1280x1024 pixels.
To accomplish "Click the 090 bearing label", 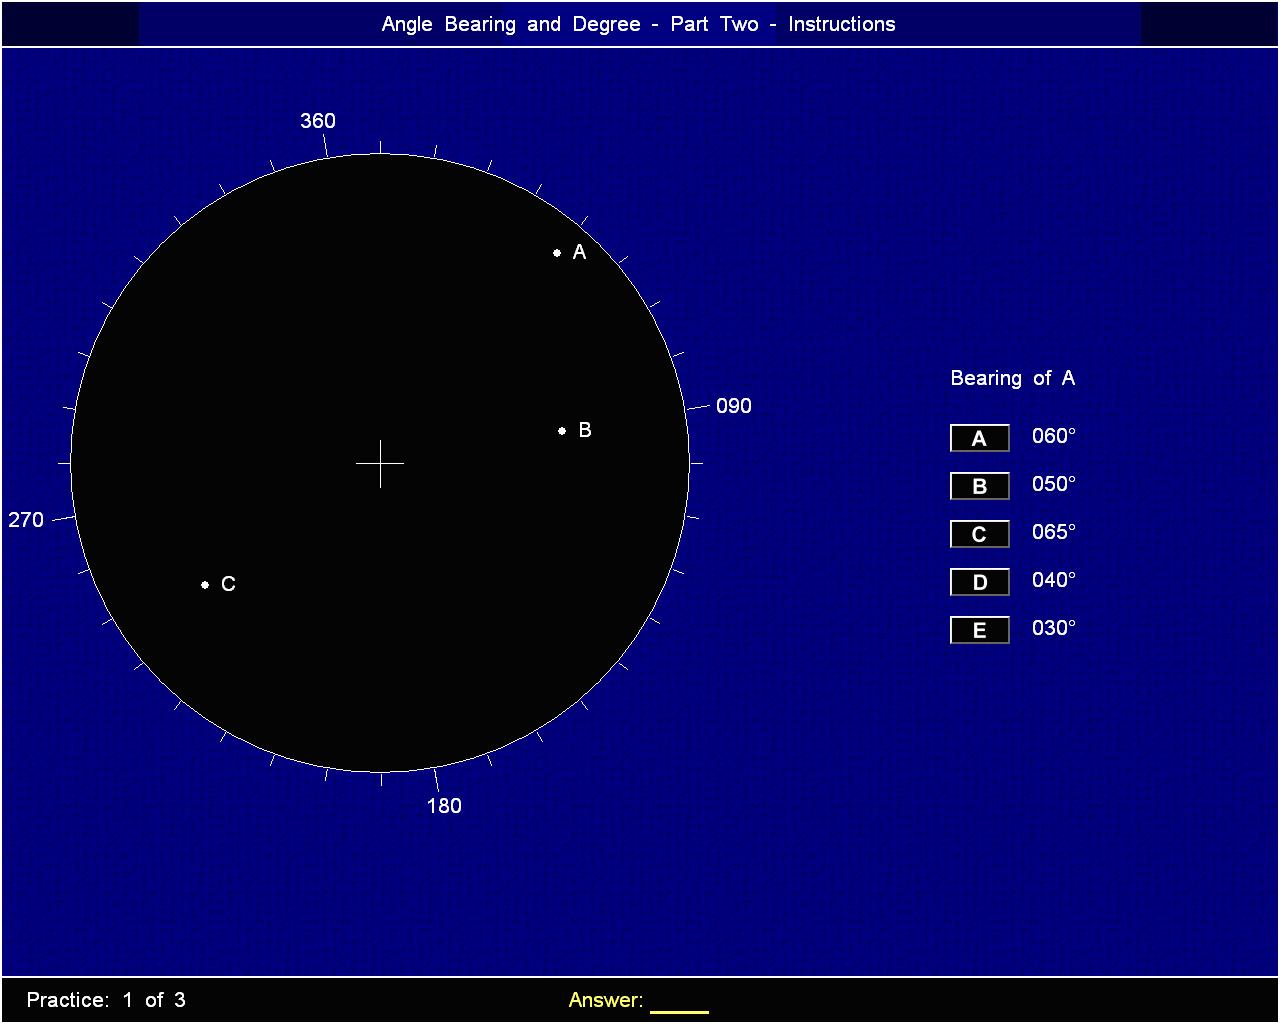I will pyautogui.click(x=733, y=406).
